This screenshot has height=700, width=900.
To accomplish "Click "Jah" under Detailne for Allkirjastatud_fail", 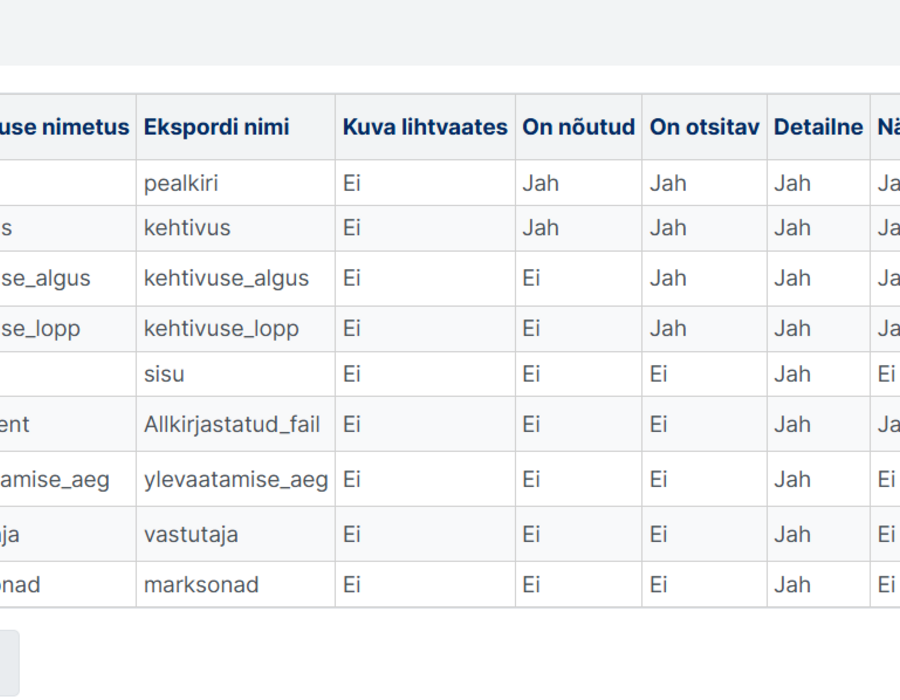I will tap(792, 425).
